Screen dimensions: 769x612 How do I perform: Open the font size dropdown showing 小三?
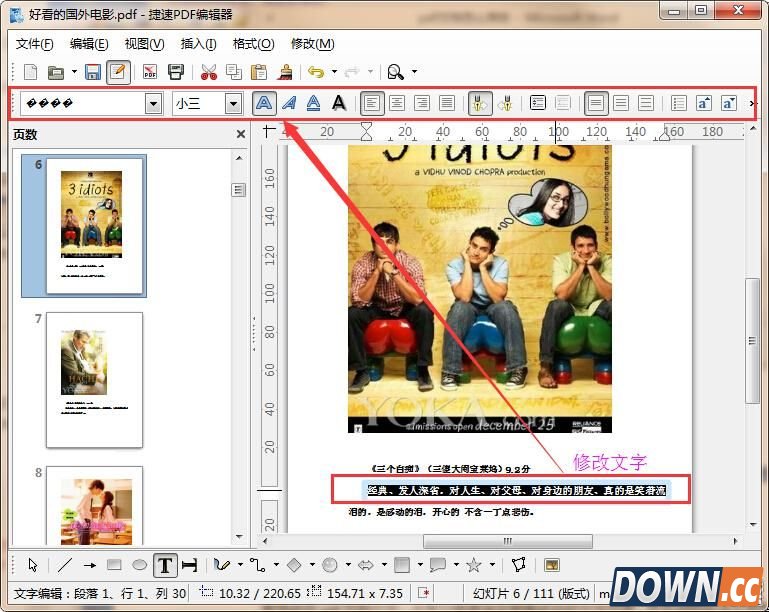click(233, 103)
